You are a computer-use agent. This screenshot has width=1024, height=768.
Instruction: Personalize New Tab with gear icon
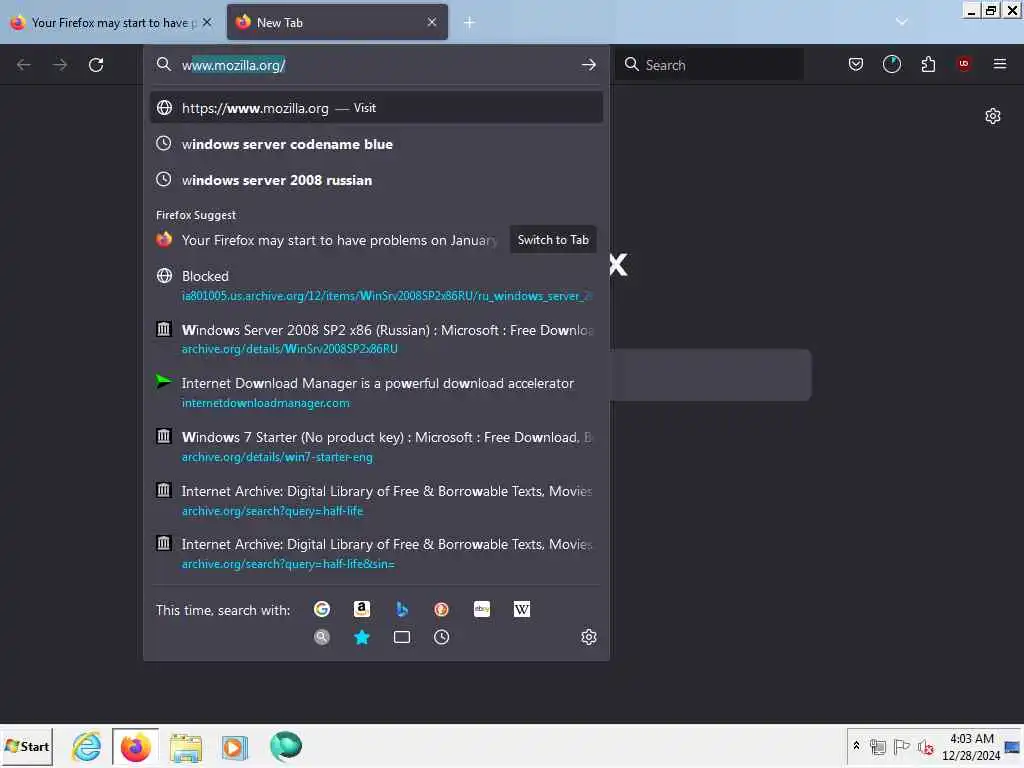point(993,116)
